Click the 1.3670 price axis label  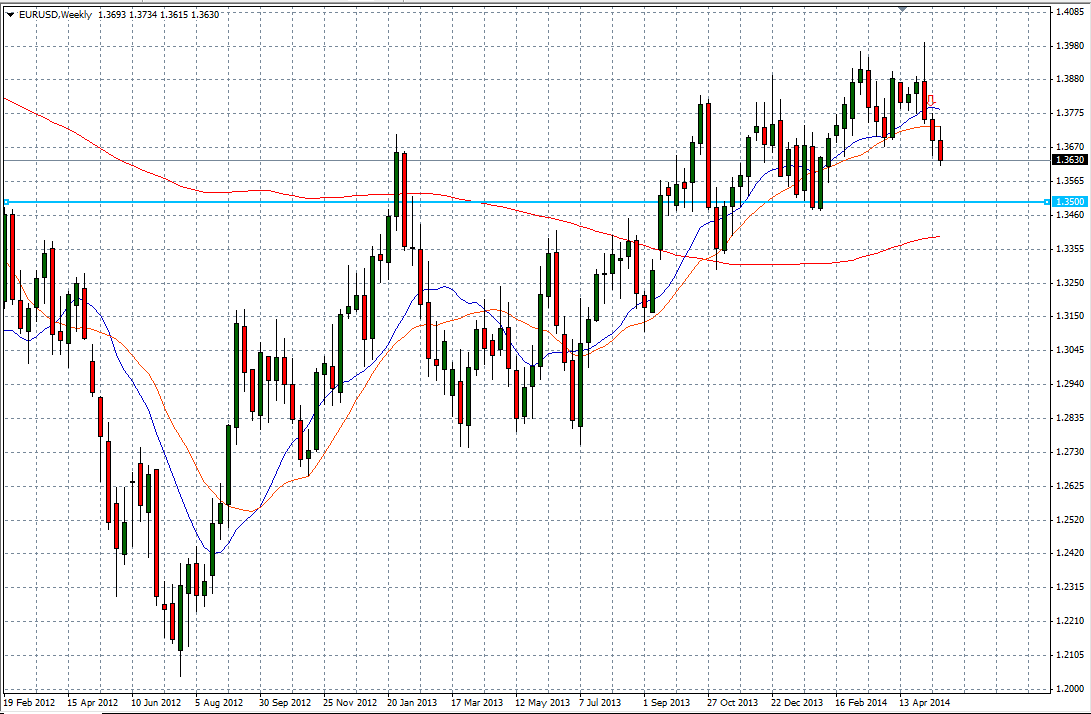click(1070, 147)
